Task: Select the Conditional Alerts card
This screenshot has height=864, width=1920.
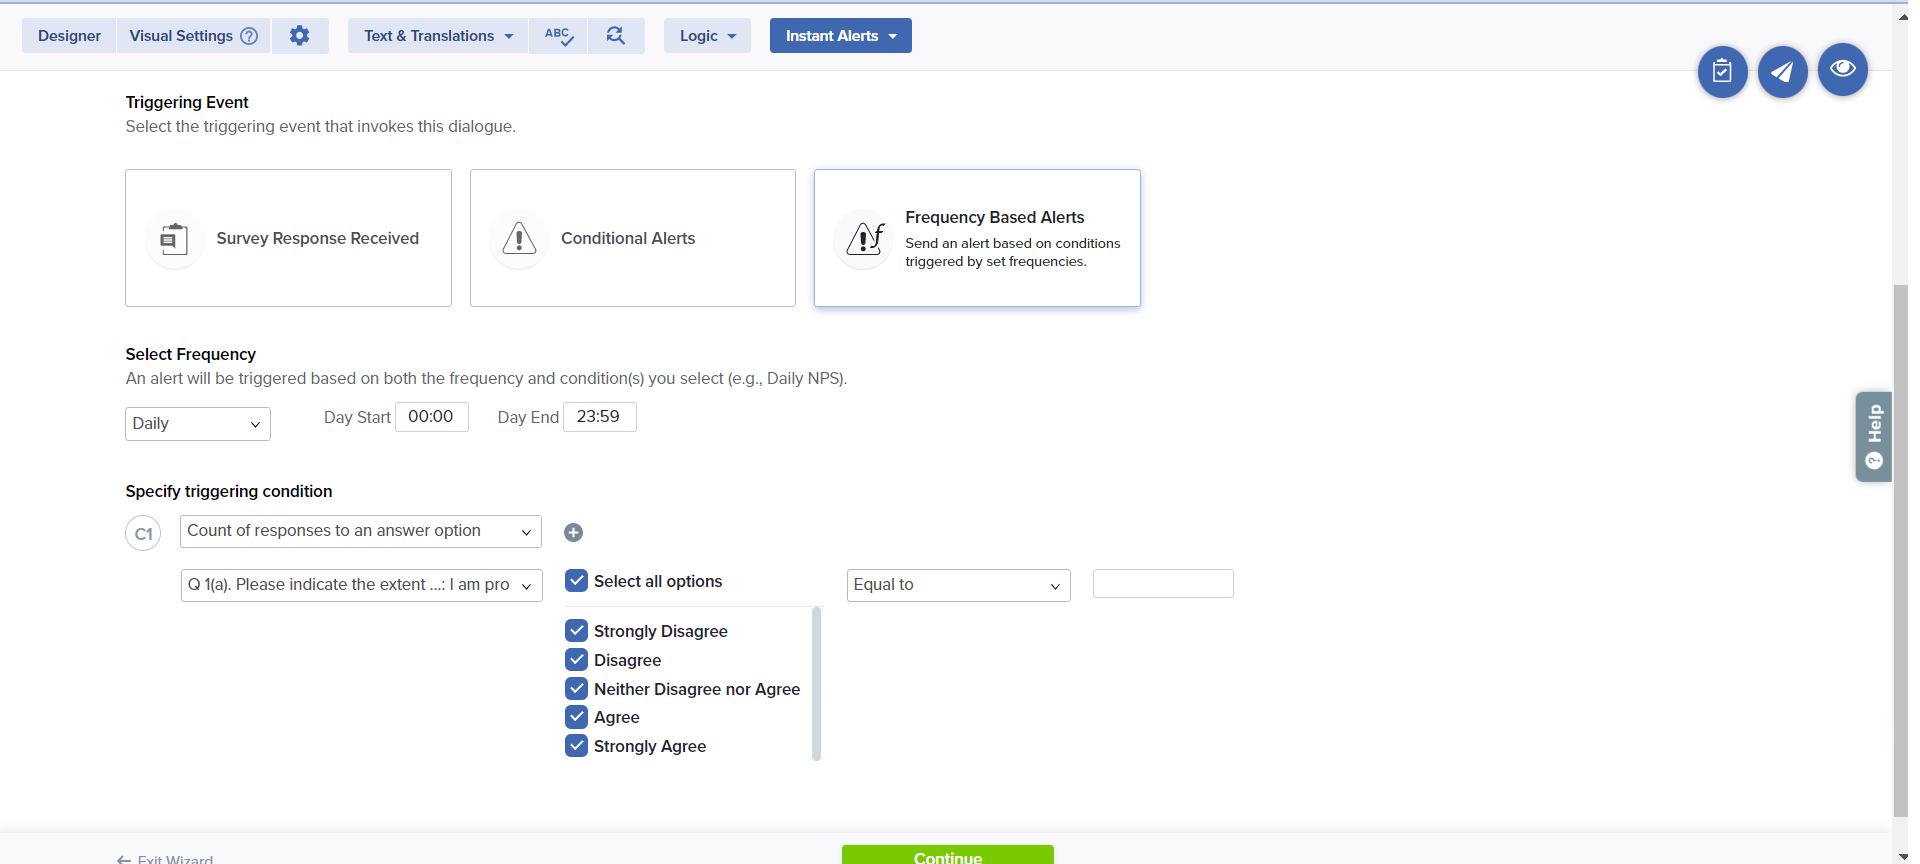Action: point(632,238)
